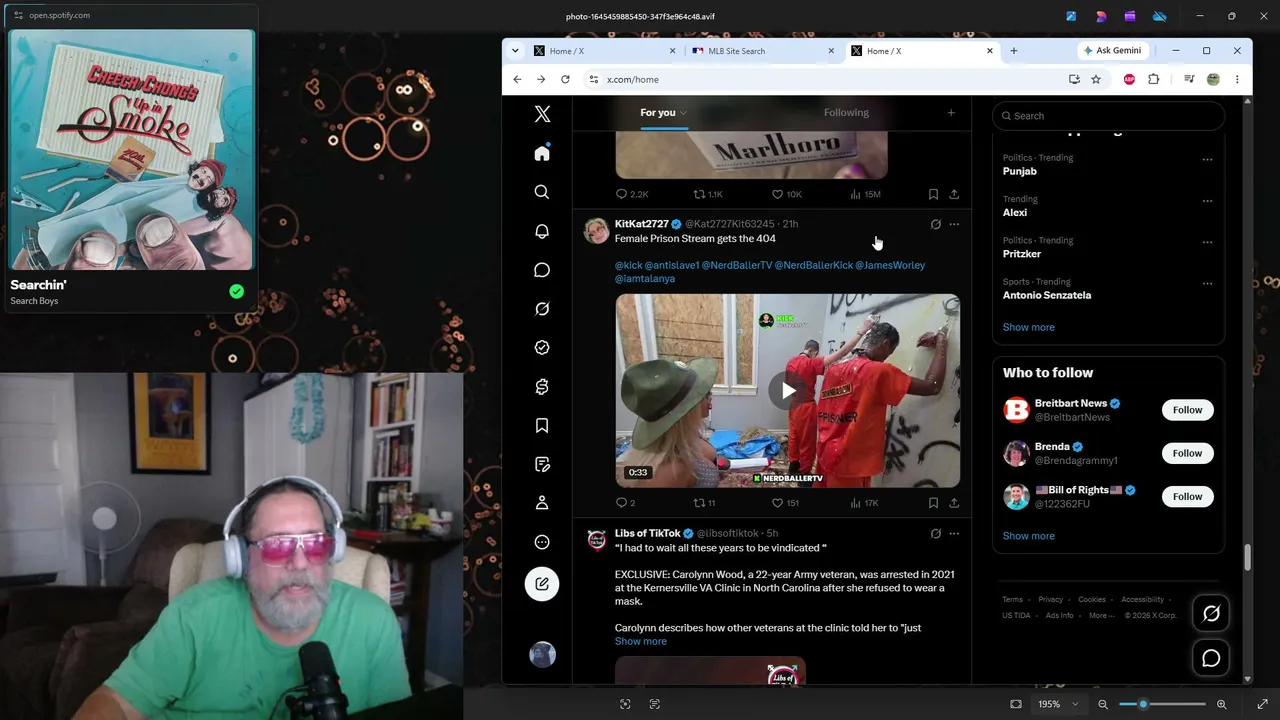Screen dimensions: 1280x720
Task: Bookmark this page with the star icon
Action: [1096, 79]
